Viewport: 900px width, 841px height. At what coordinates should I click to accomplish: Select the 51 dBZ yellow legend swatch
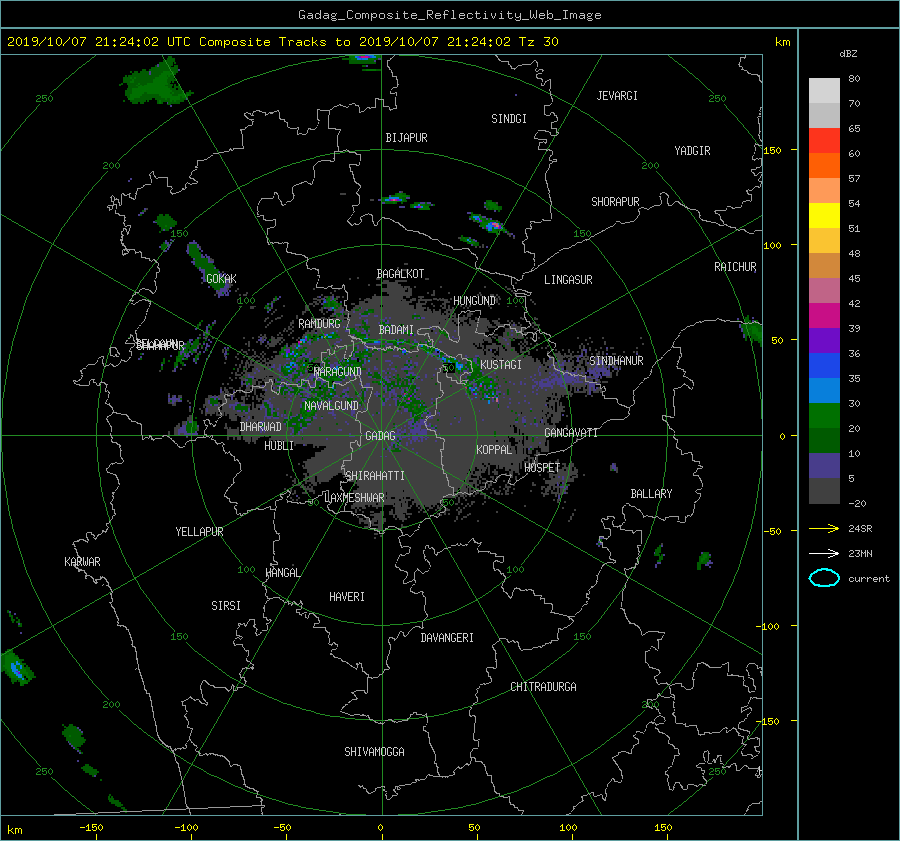(x=824, y=216)
